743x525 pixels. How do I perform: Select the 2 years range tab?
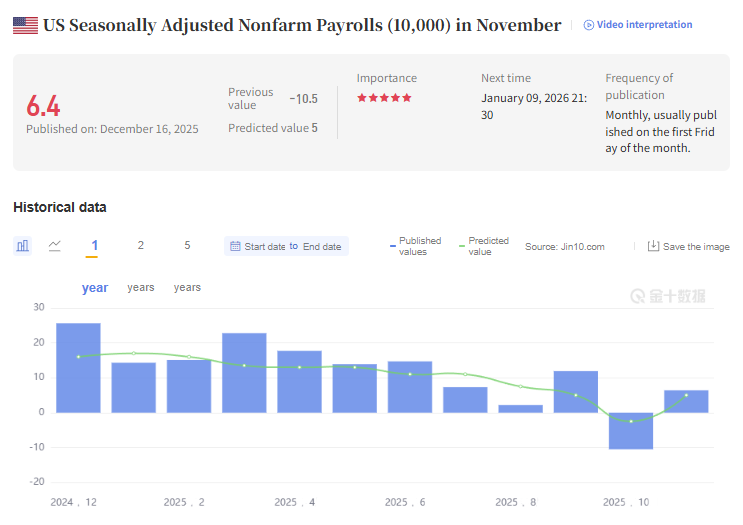(141, 246)
